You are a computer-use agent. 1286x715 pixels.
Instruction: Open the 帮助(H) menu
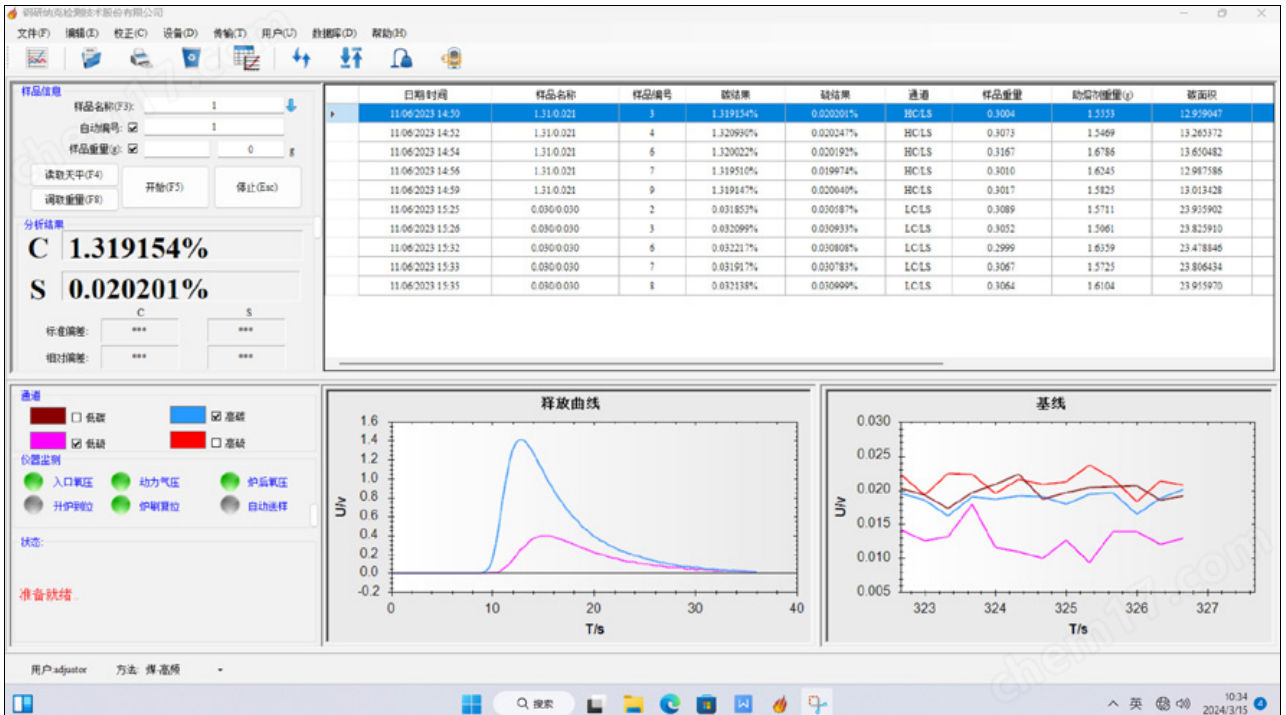389,33
